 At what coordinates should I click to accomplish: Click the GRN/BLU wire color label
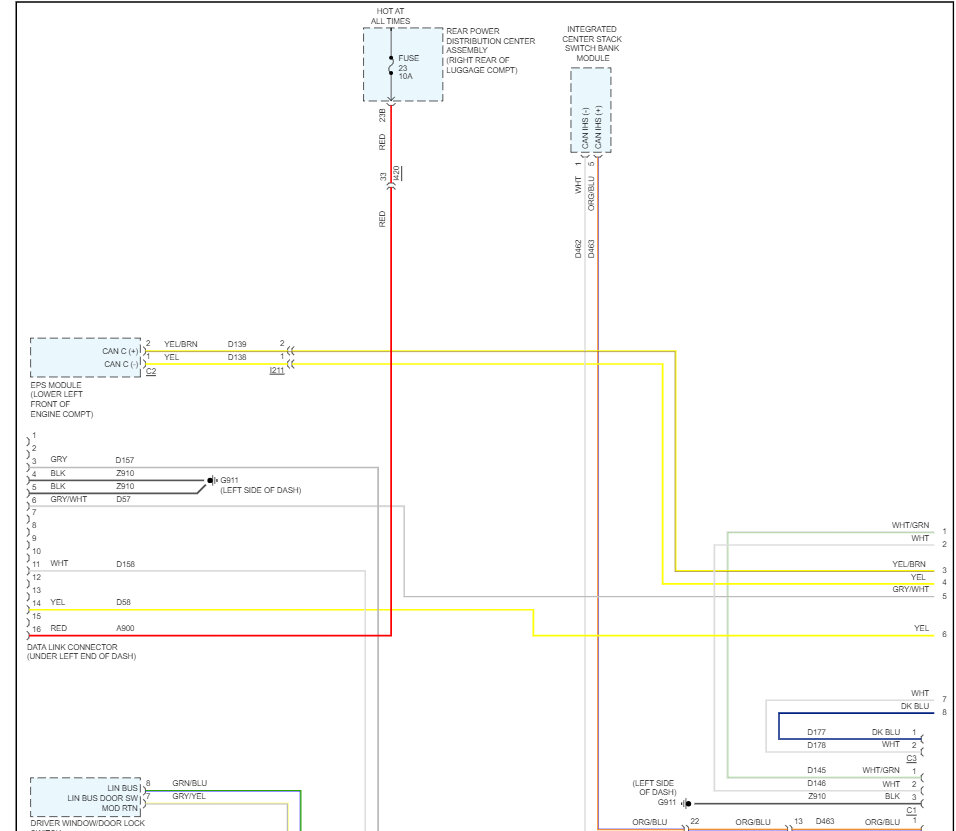pyautogui.click(x=190, y=783)
